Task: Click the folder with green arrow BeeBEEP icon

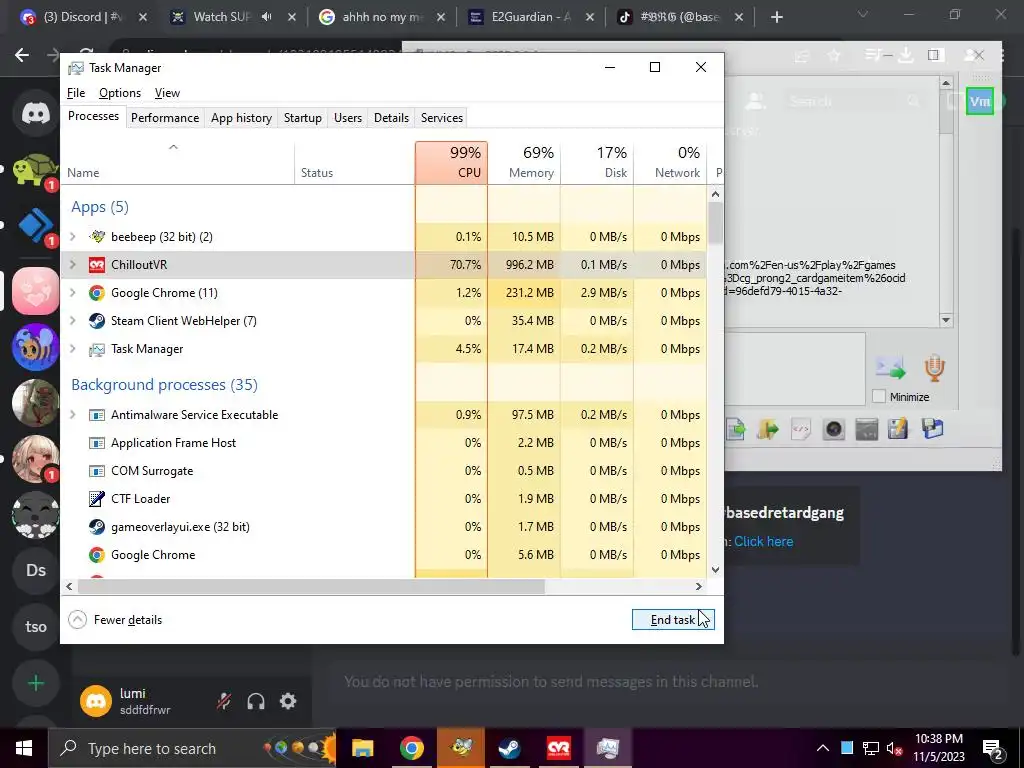Action: pos(768,429)
